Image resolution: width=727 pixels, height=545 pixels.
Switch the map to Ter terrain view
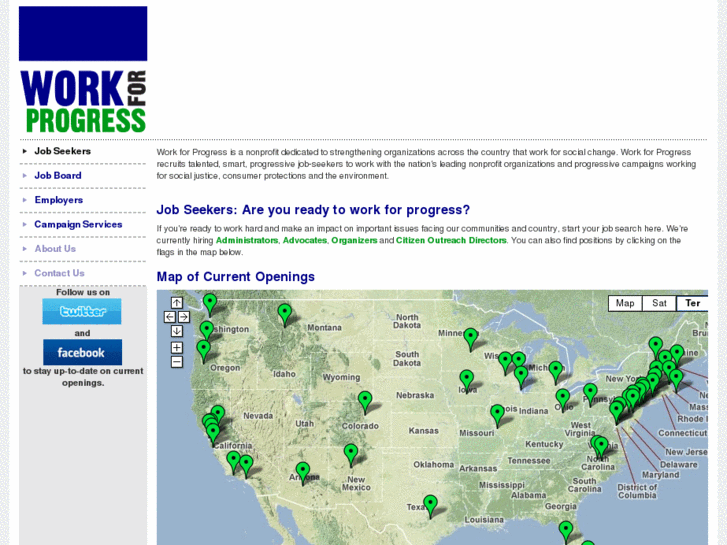click(x=692, y=303)
